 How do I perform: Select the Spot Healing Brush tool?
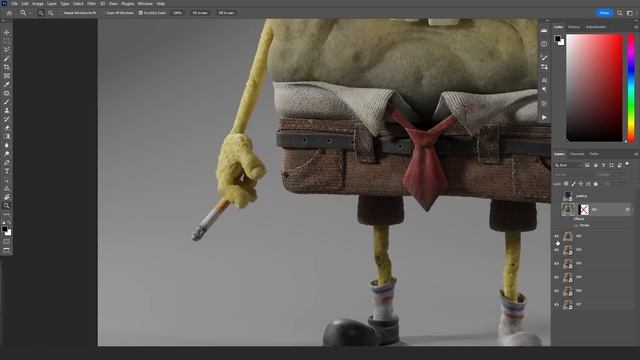(7, 93)
